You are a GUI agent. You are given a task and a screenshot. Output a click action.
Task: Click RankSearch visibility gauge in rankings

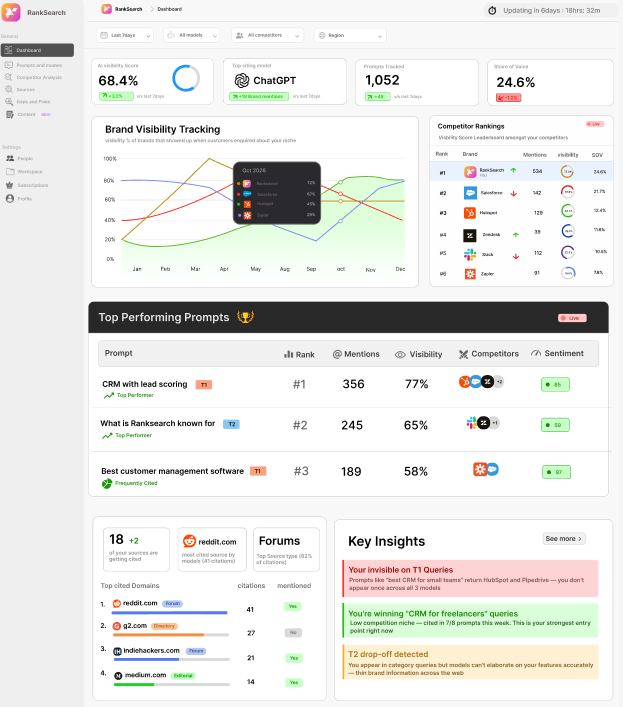(x=567, y=171)
